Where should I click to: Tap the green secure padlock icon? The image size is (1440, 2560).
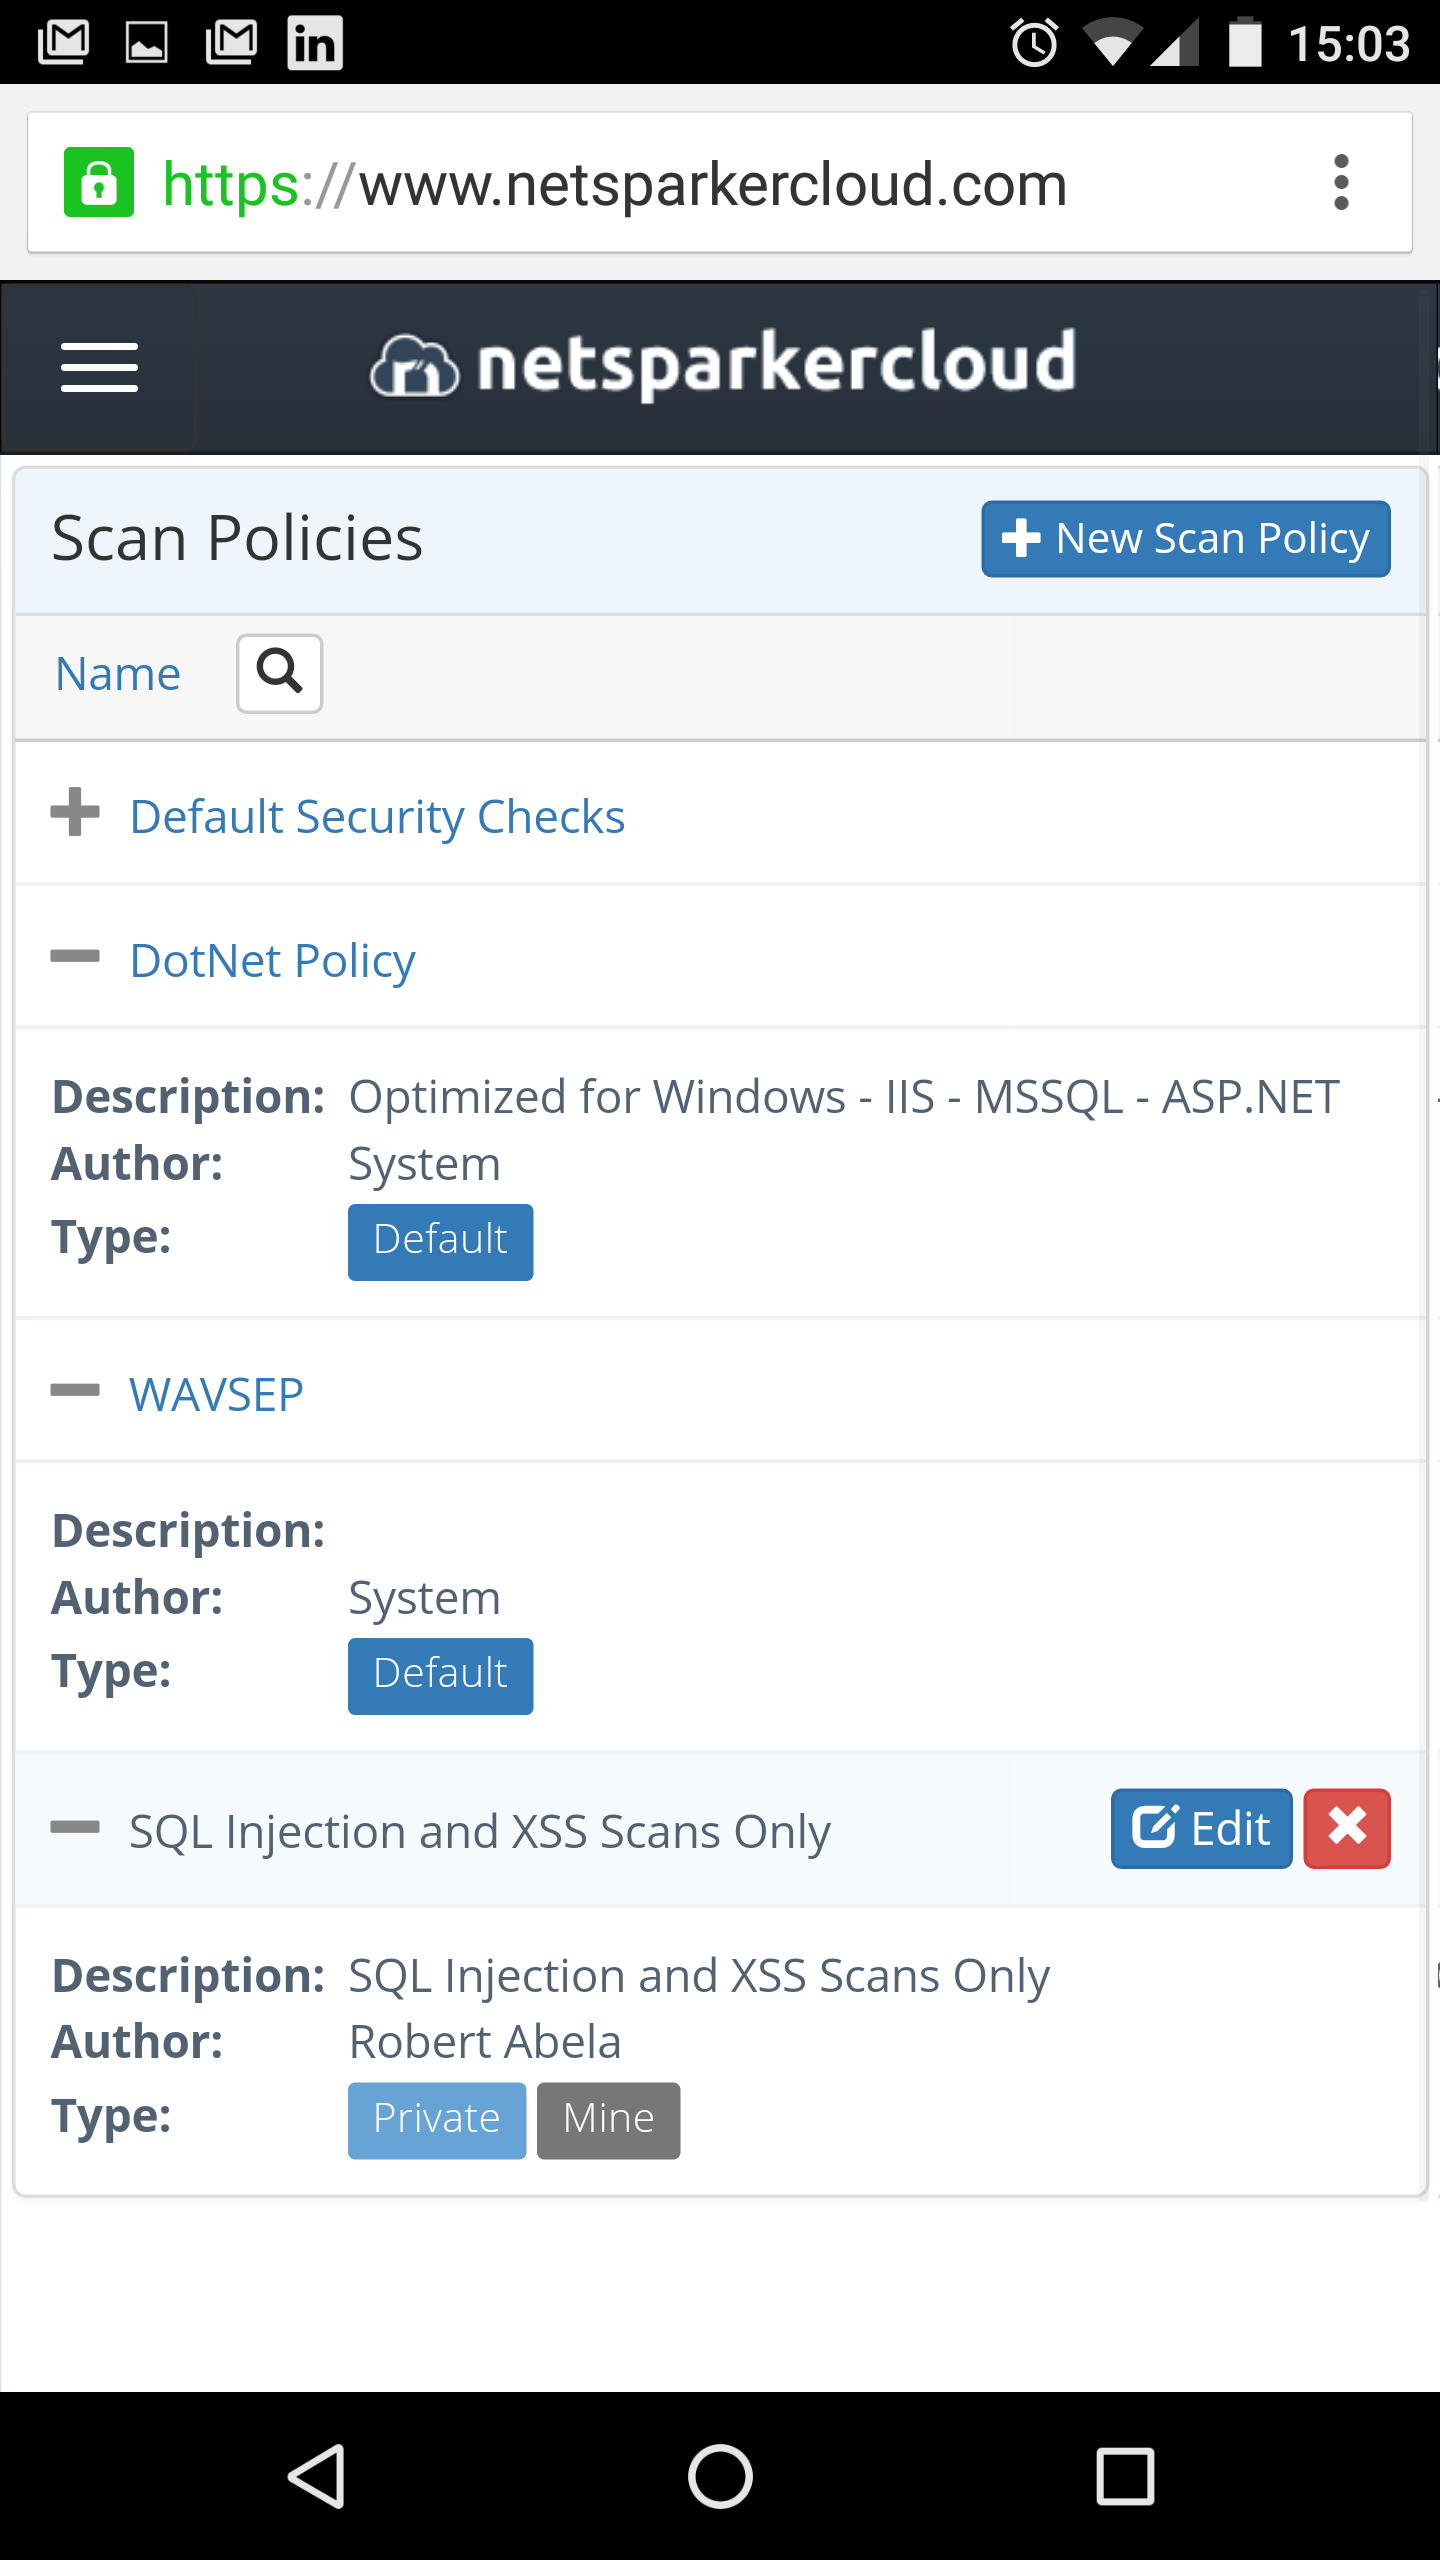(x=98, y=183)
